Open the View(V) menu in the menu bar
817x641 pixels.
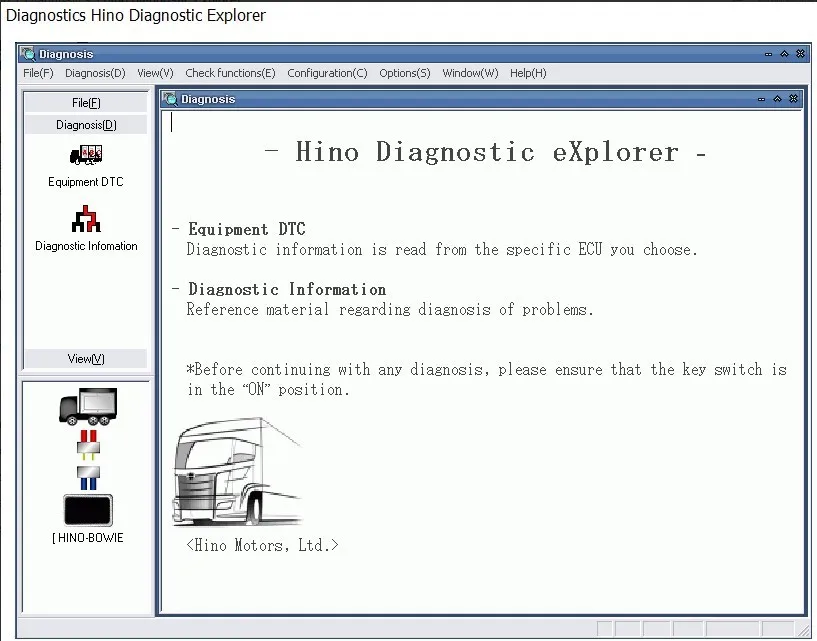[155, 73]
